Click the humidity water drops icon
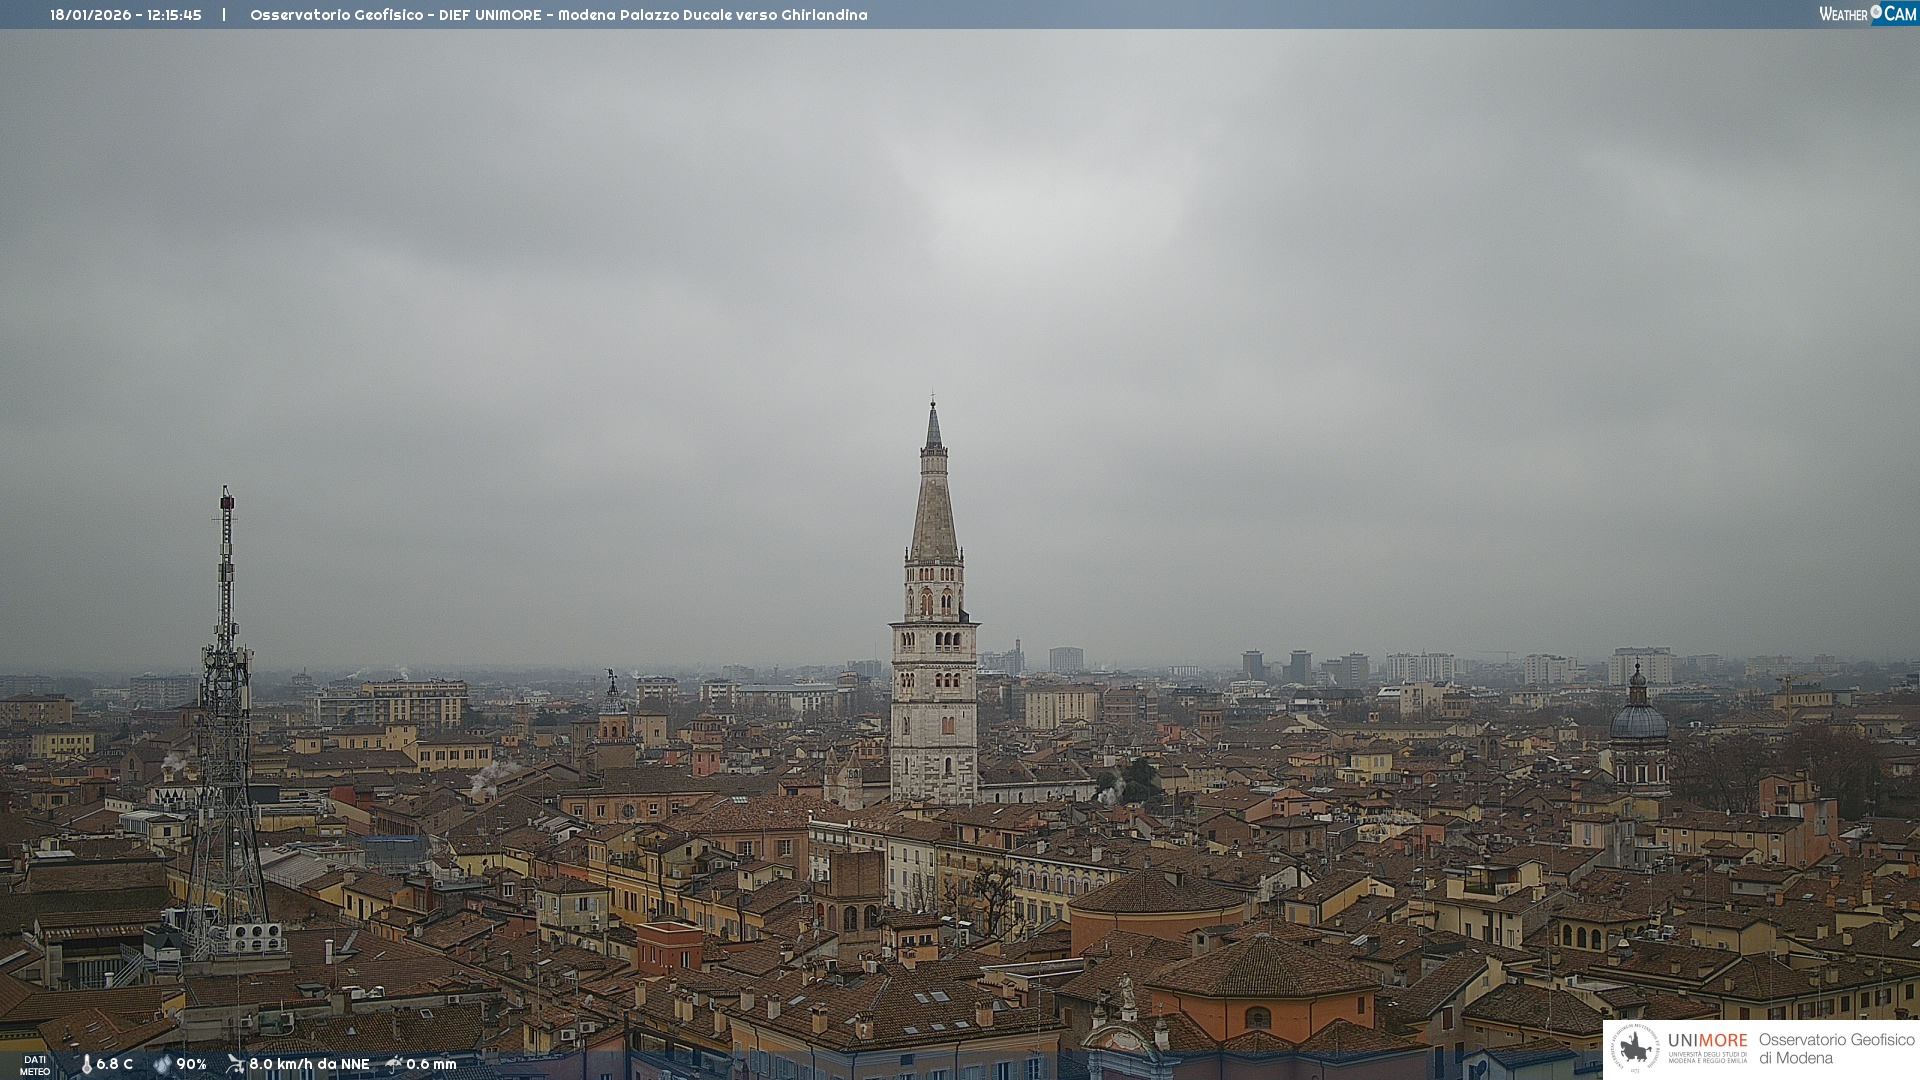1920x1080 pixels. point(162,1064)
